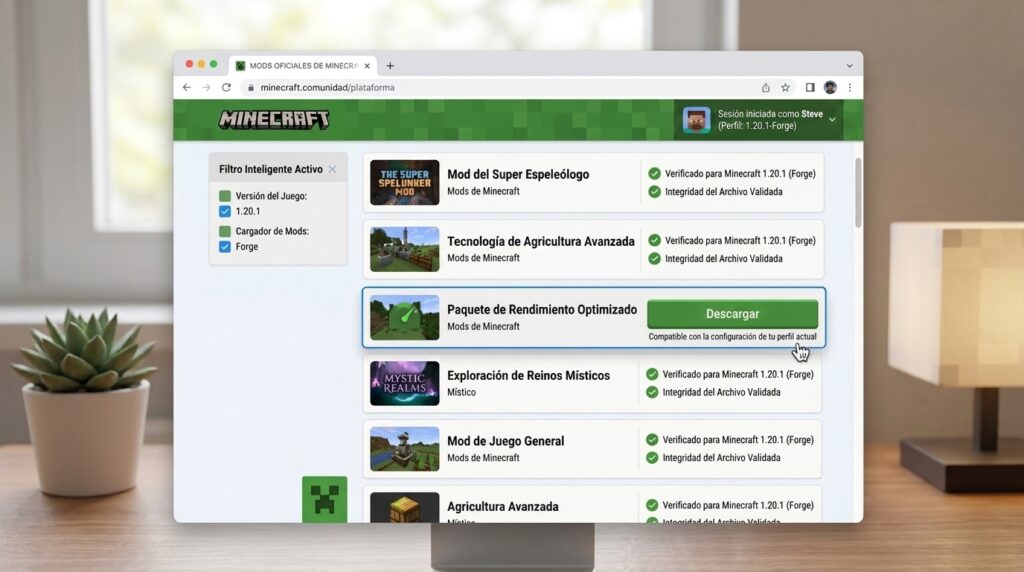
Task: Open the Agricultura Avanzada thumbnail
Action: (404, 507)
